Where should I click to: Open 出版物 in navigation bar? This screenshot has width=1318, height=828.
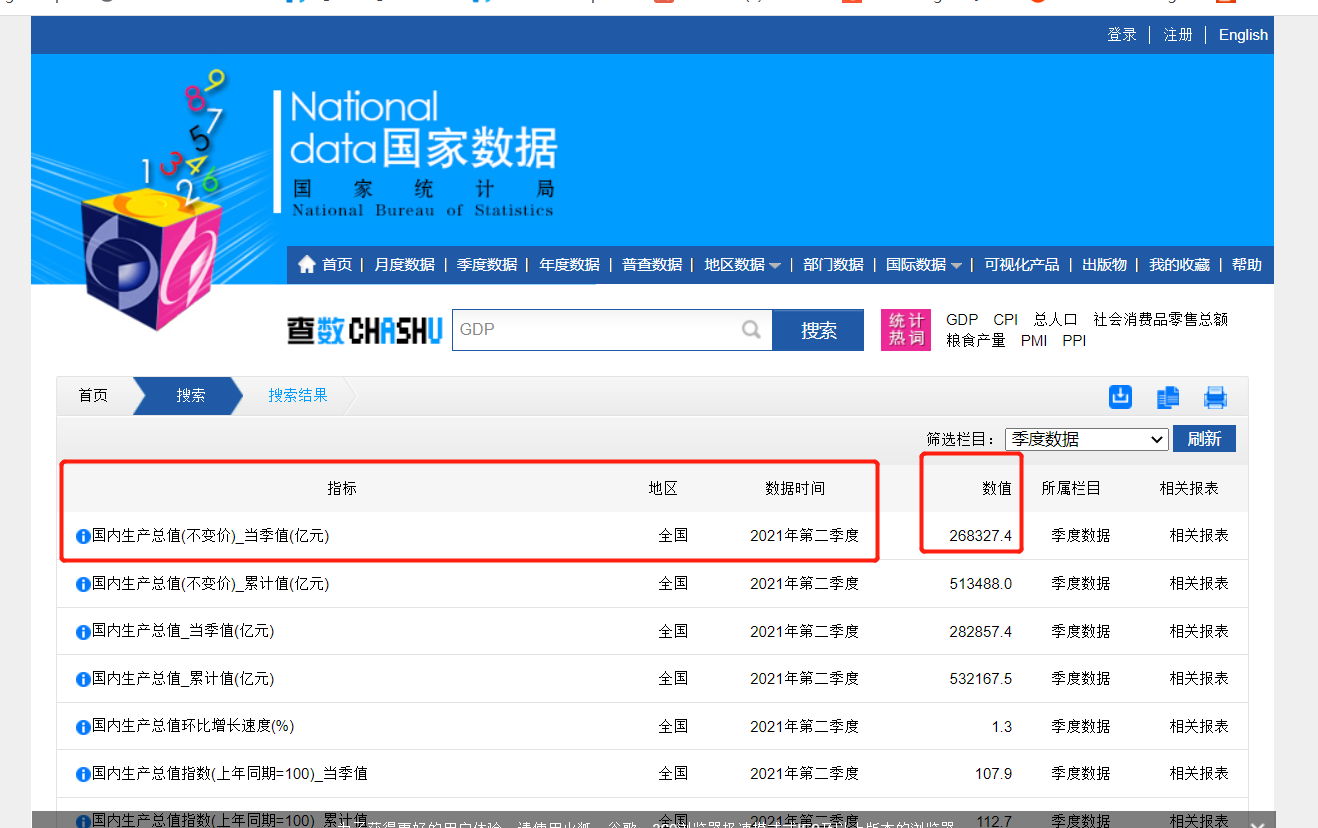[1104, 265]
